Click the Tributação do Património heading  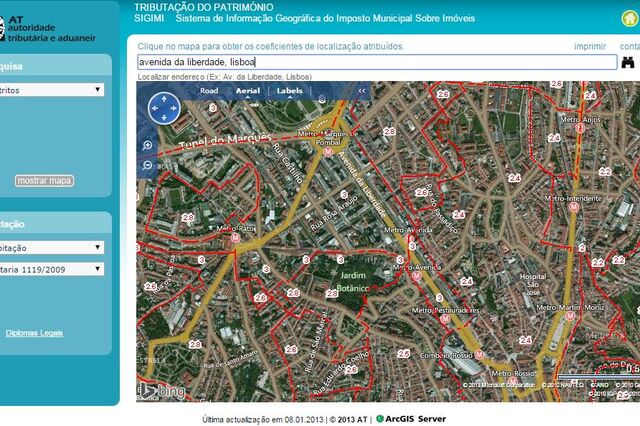(x=204, y=7)
